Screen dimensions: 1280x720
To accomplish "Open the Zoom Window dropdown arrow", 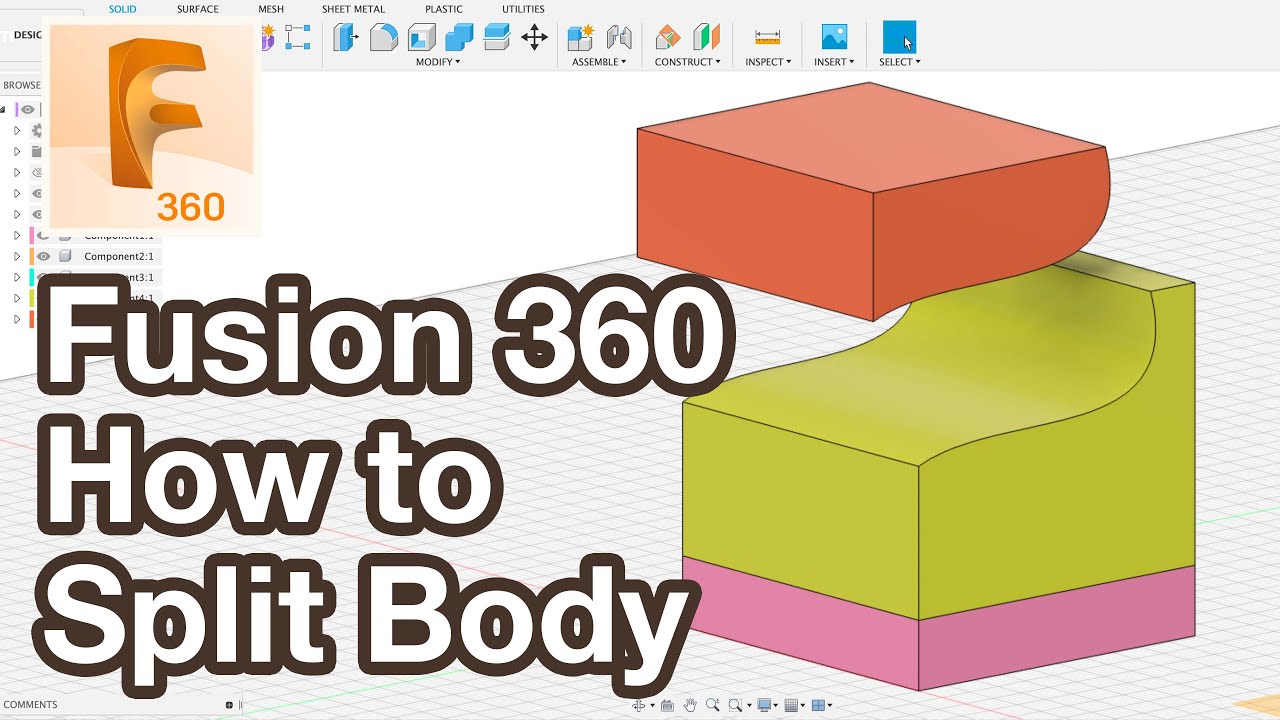I will tap(747, 706).
